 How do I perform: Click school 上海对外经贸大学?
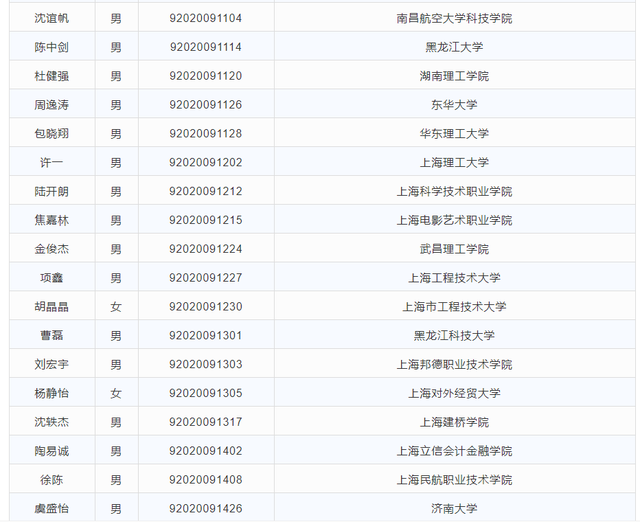pos(454,393)
